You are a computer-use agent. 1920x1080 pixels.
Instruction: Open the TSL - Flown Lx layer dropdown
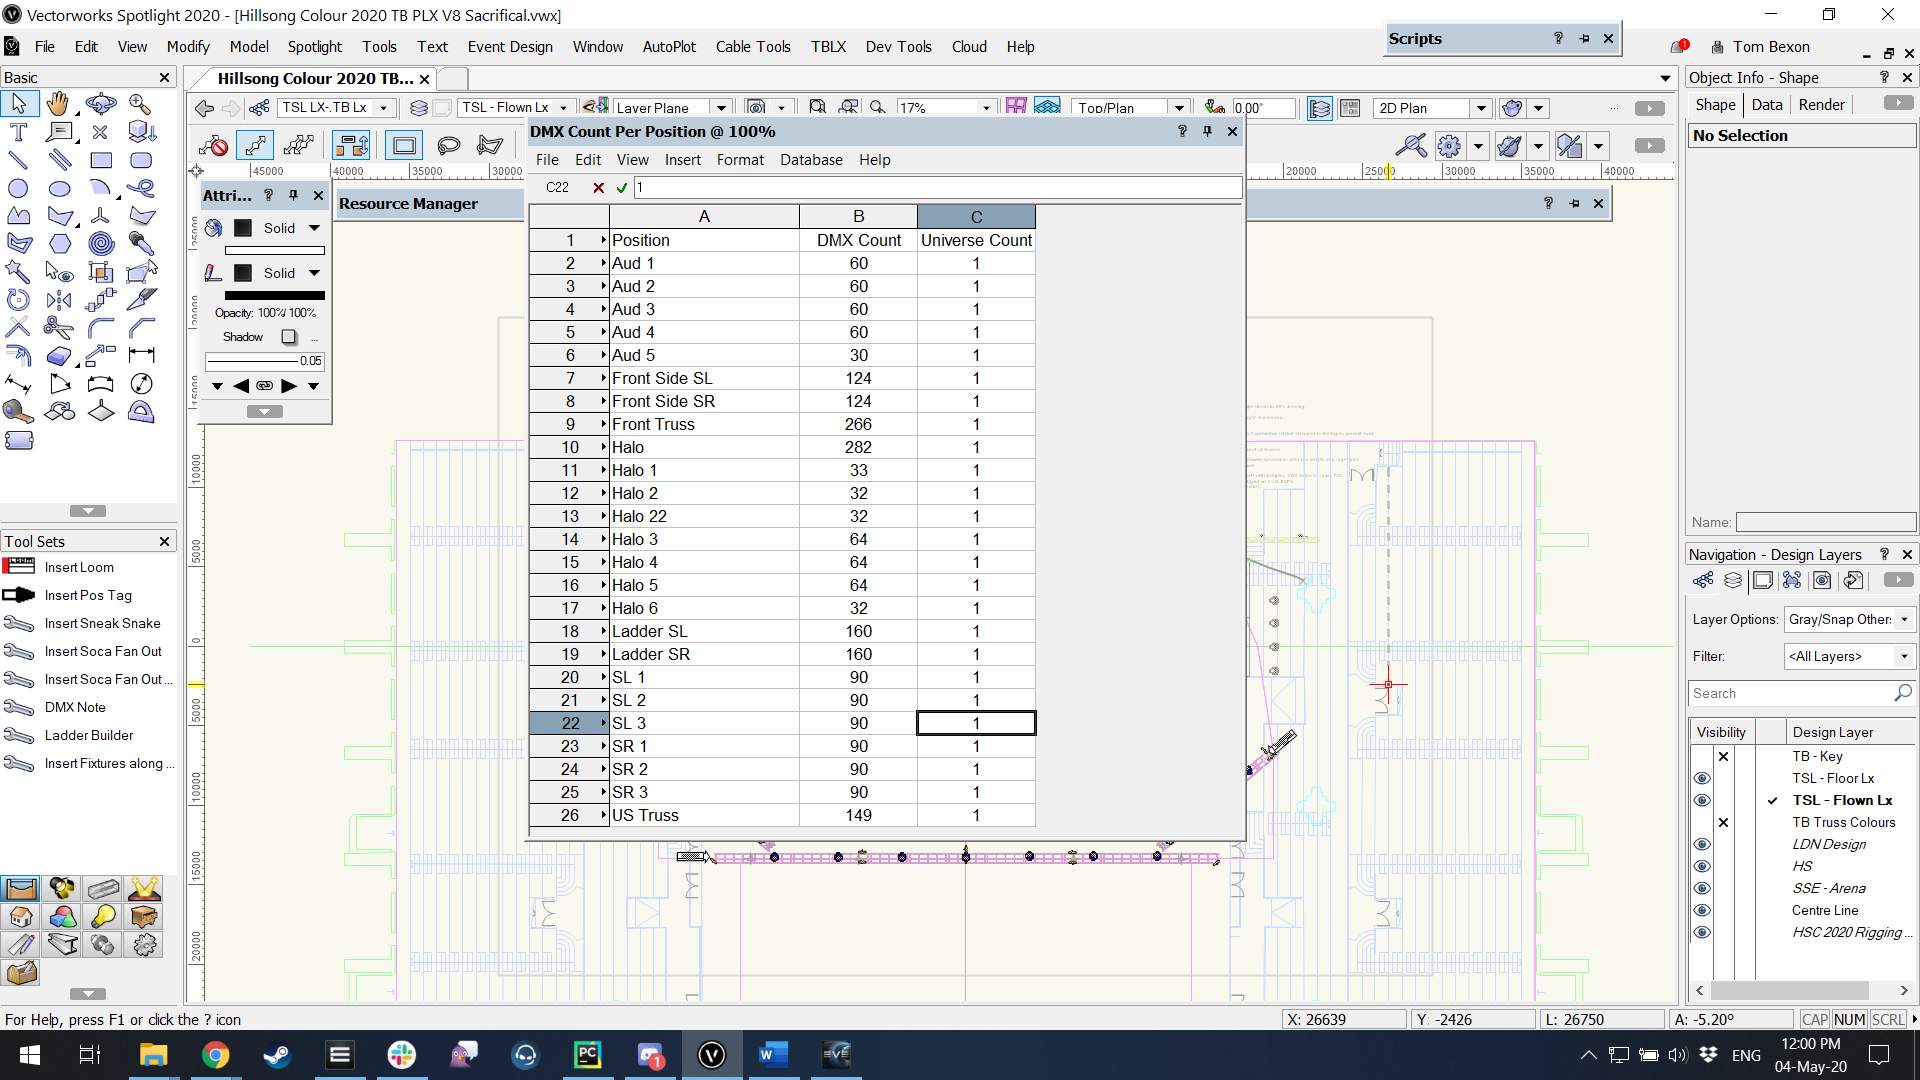pos(563,108)
